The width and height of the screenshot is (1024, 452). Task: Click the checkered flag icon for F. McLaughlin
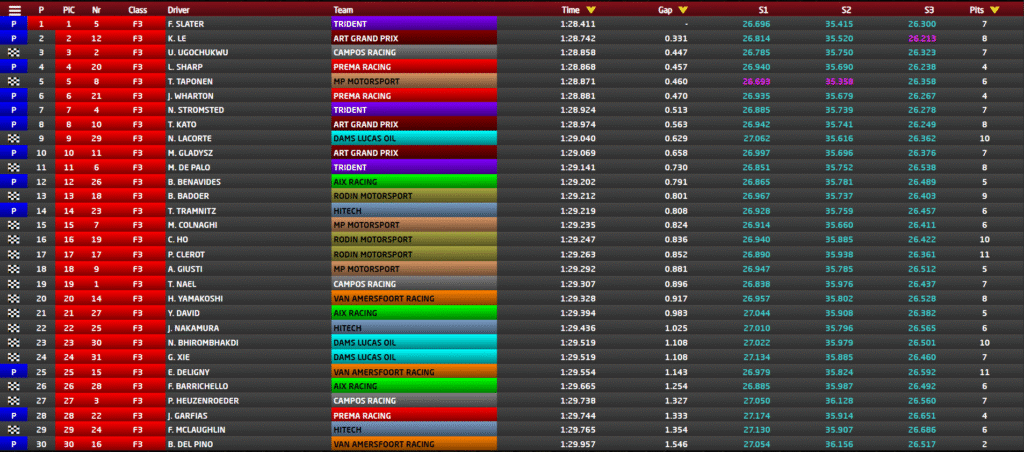click(x=14, y=429)
